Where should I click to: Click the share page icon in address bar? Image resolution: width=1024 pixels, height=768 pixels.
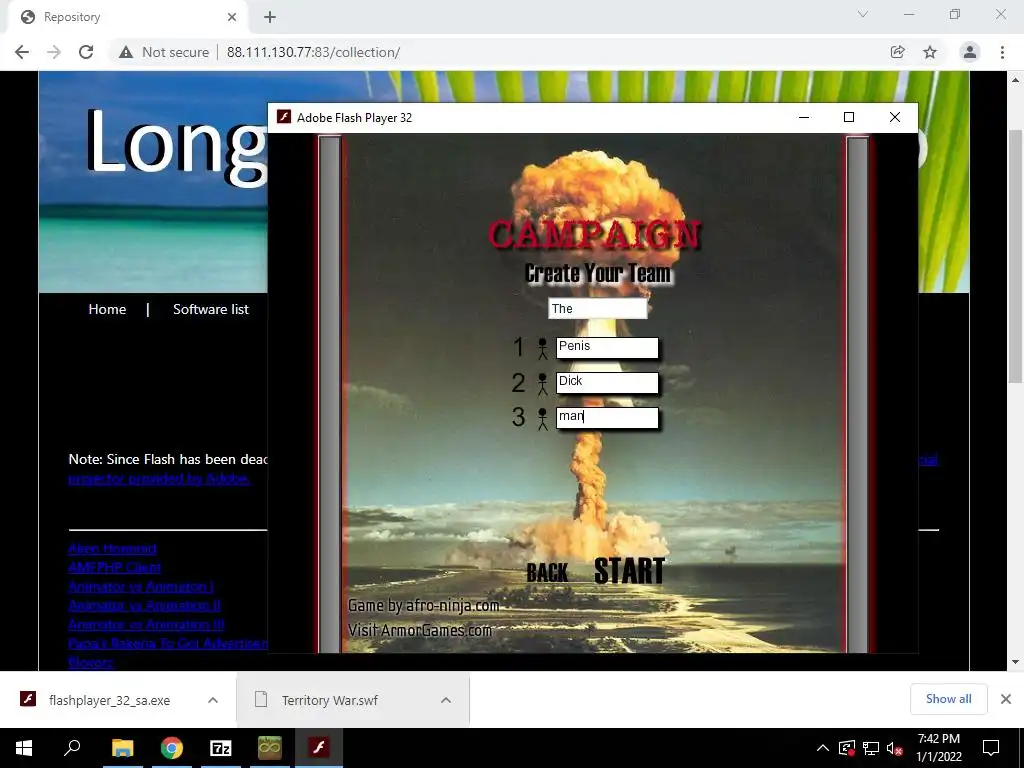[x=898, y=52]
